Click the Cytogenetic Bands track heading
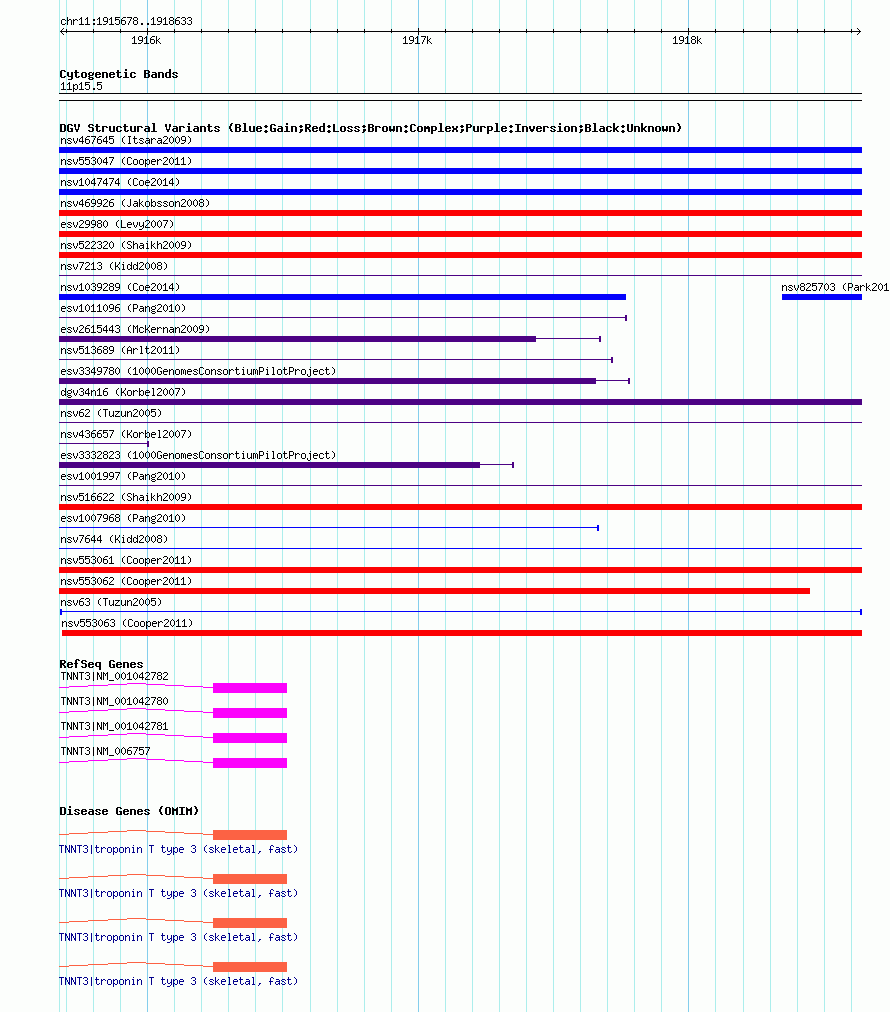 (x=119, y=74)
